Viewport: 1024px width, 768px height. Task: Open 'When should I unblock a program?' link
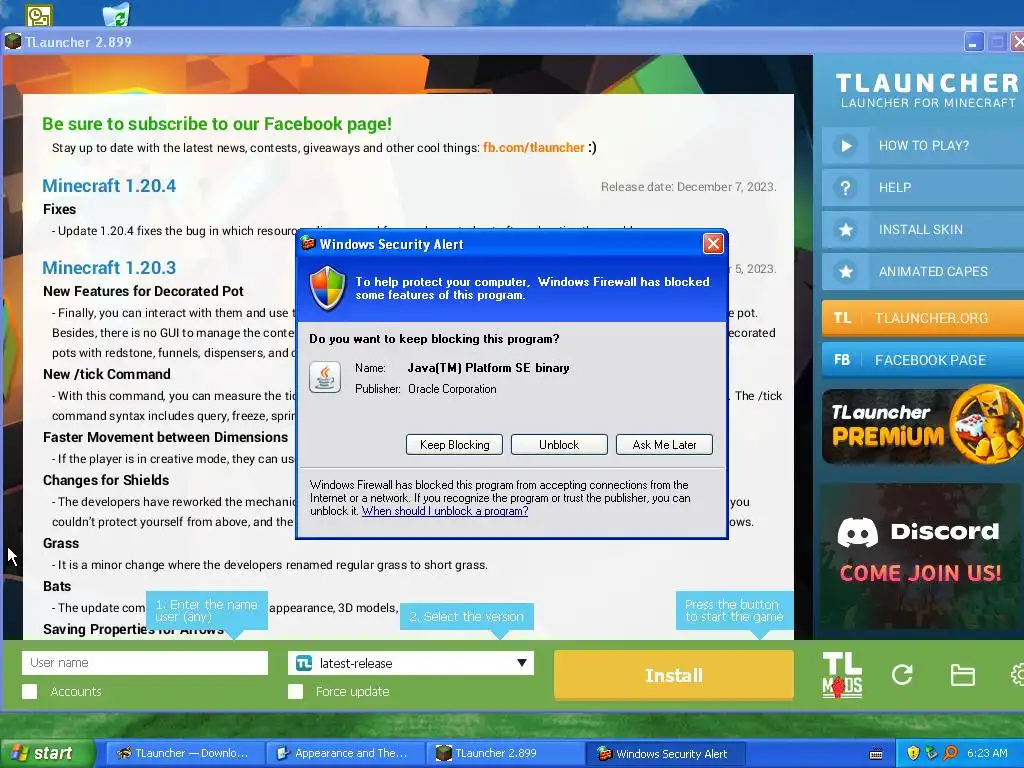click(445, 511)
